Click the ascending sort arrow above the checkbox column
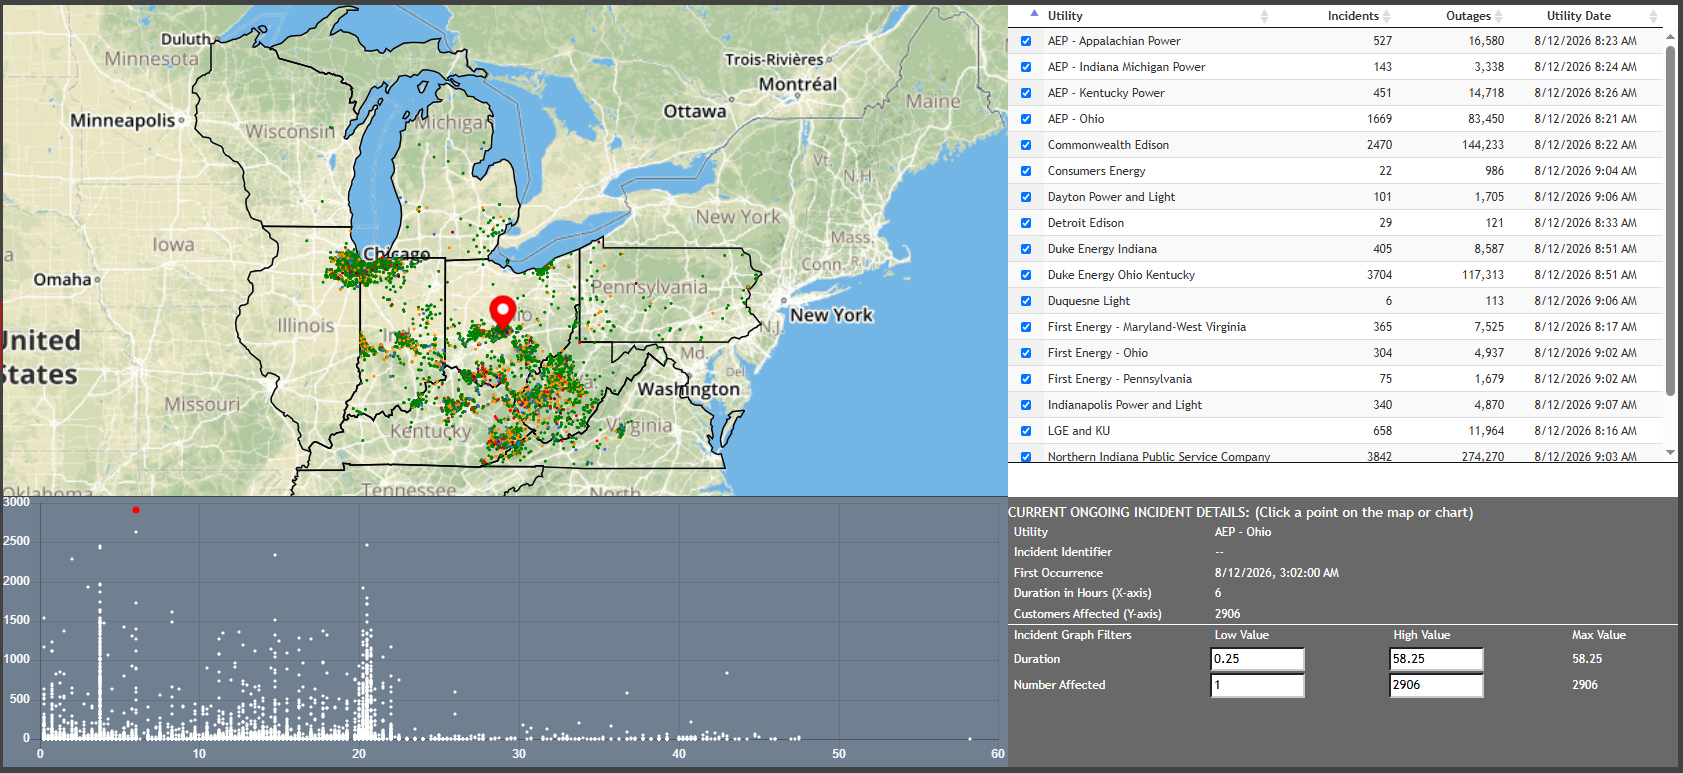 (1034, 14)
